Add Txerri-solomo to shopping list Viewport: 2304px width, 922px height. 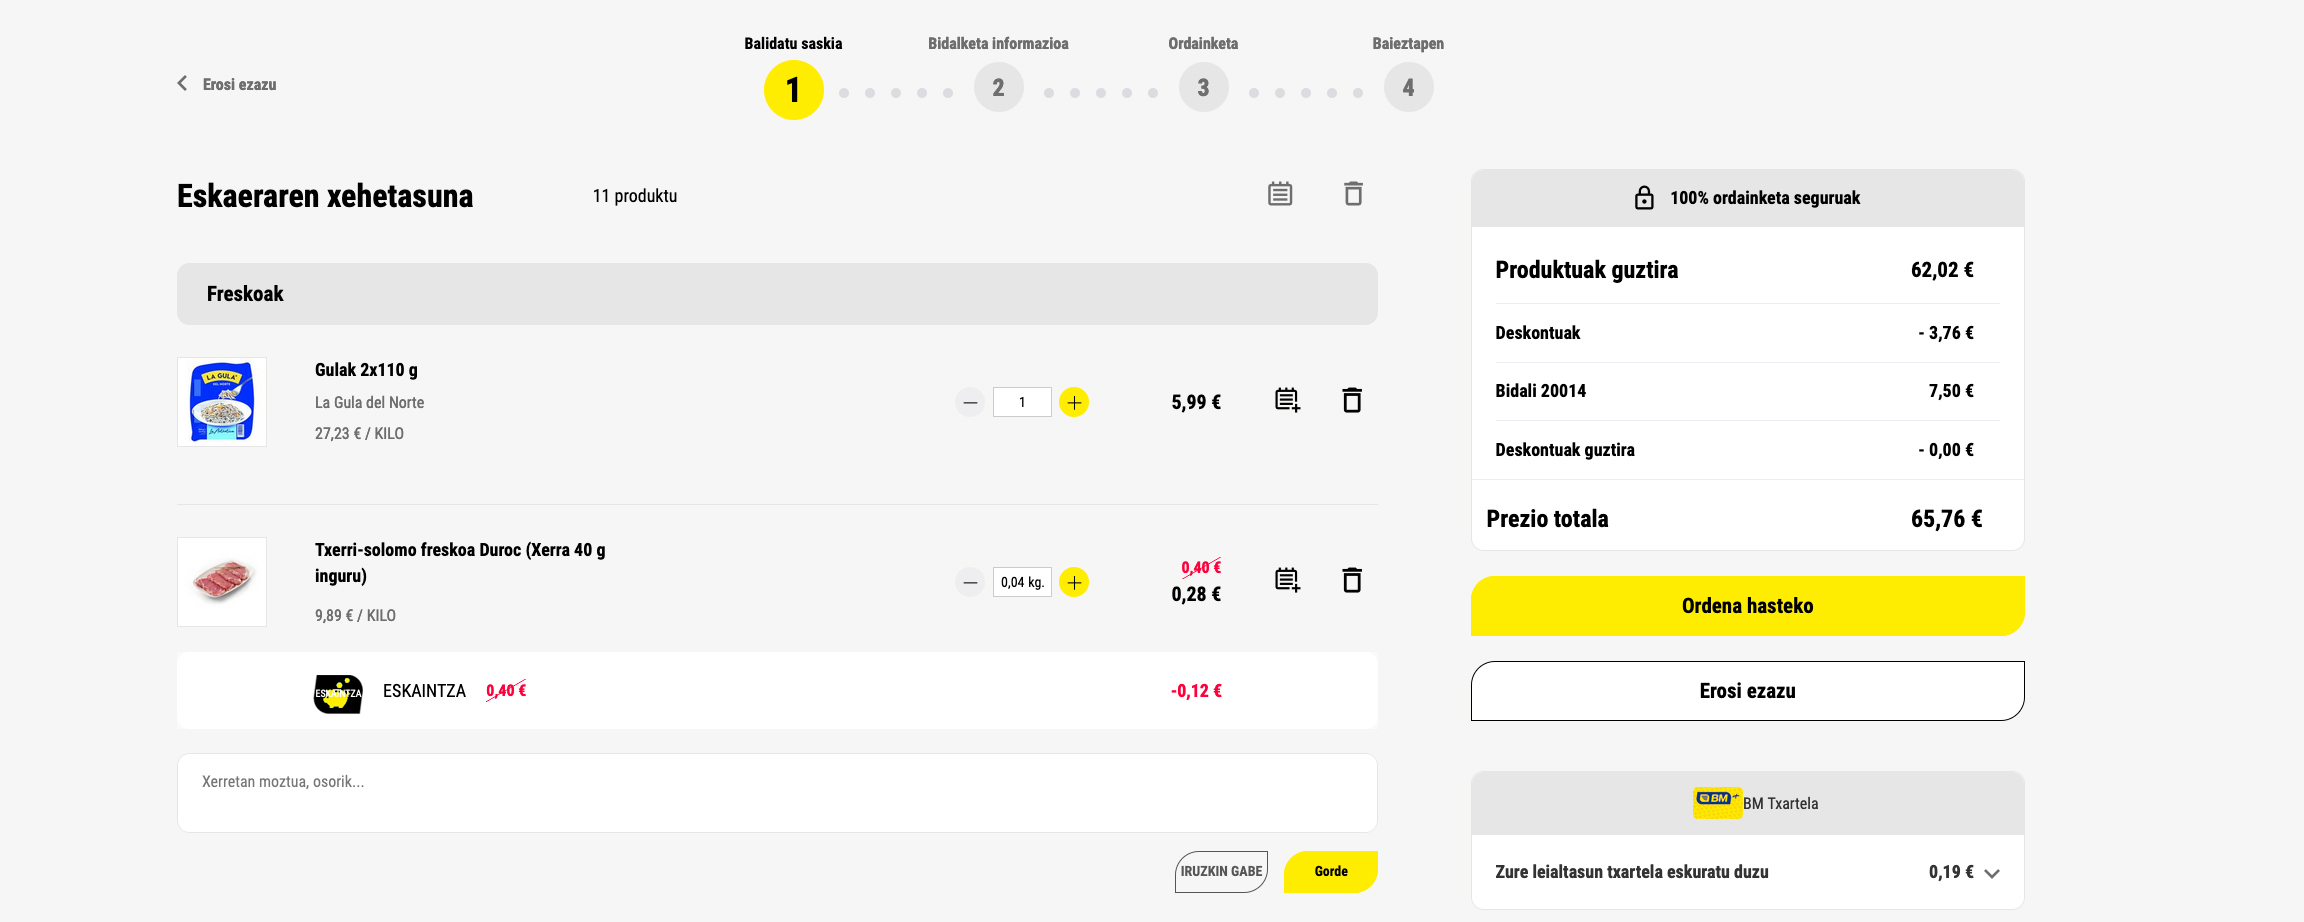click(1287, 581)
